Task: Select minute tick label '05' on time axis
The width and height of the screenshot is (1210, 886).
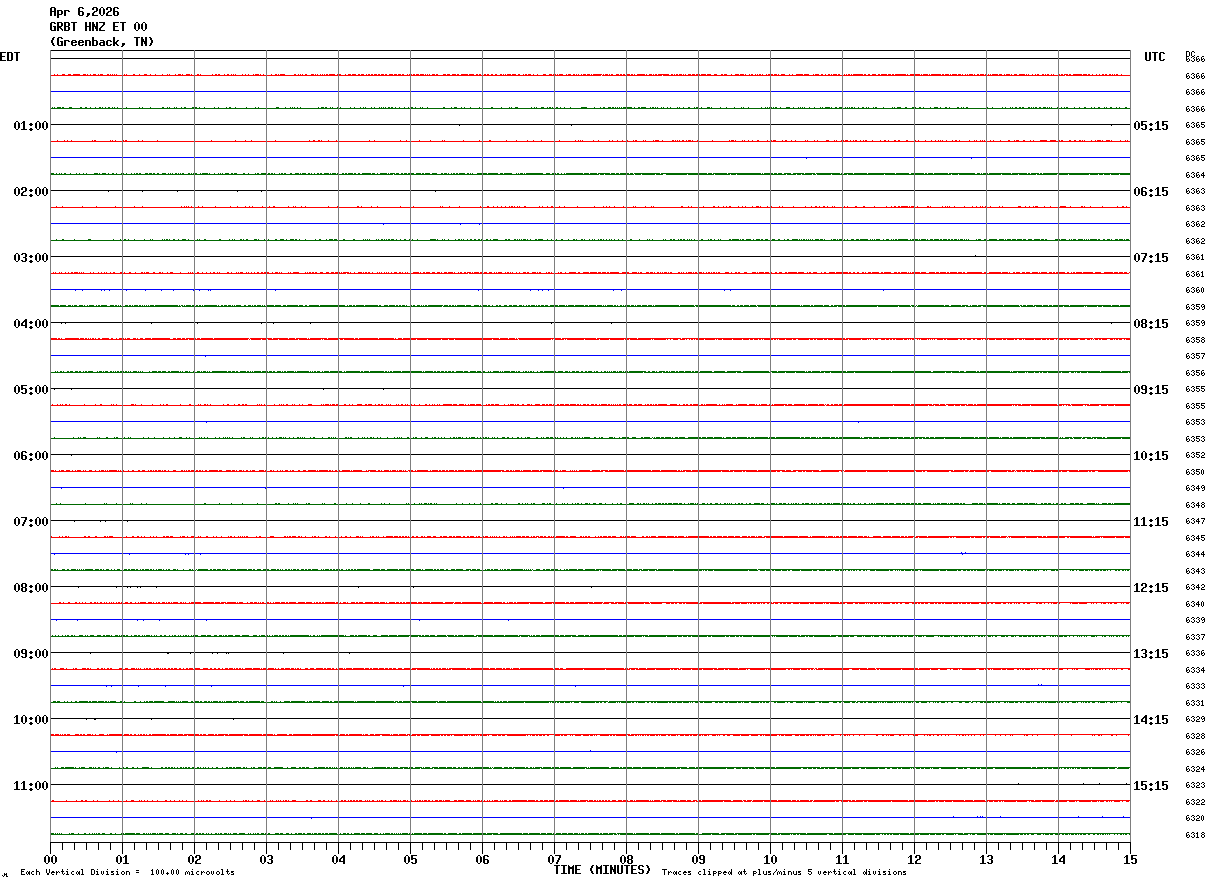Action: (x=410, y=859)
